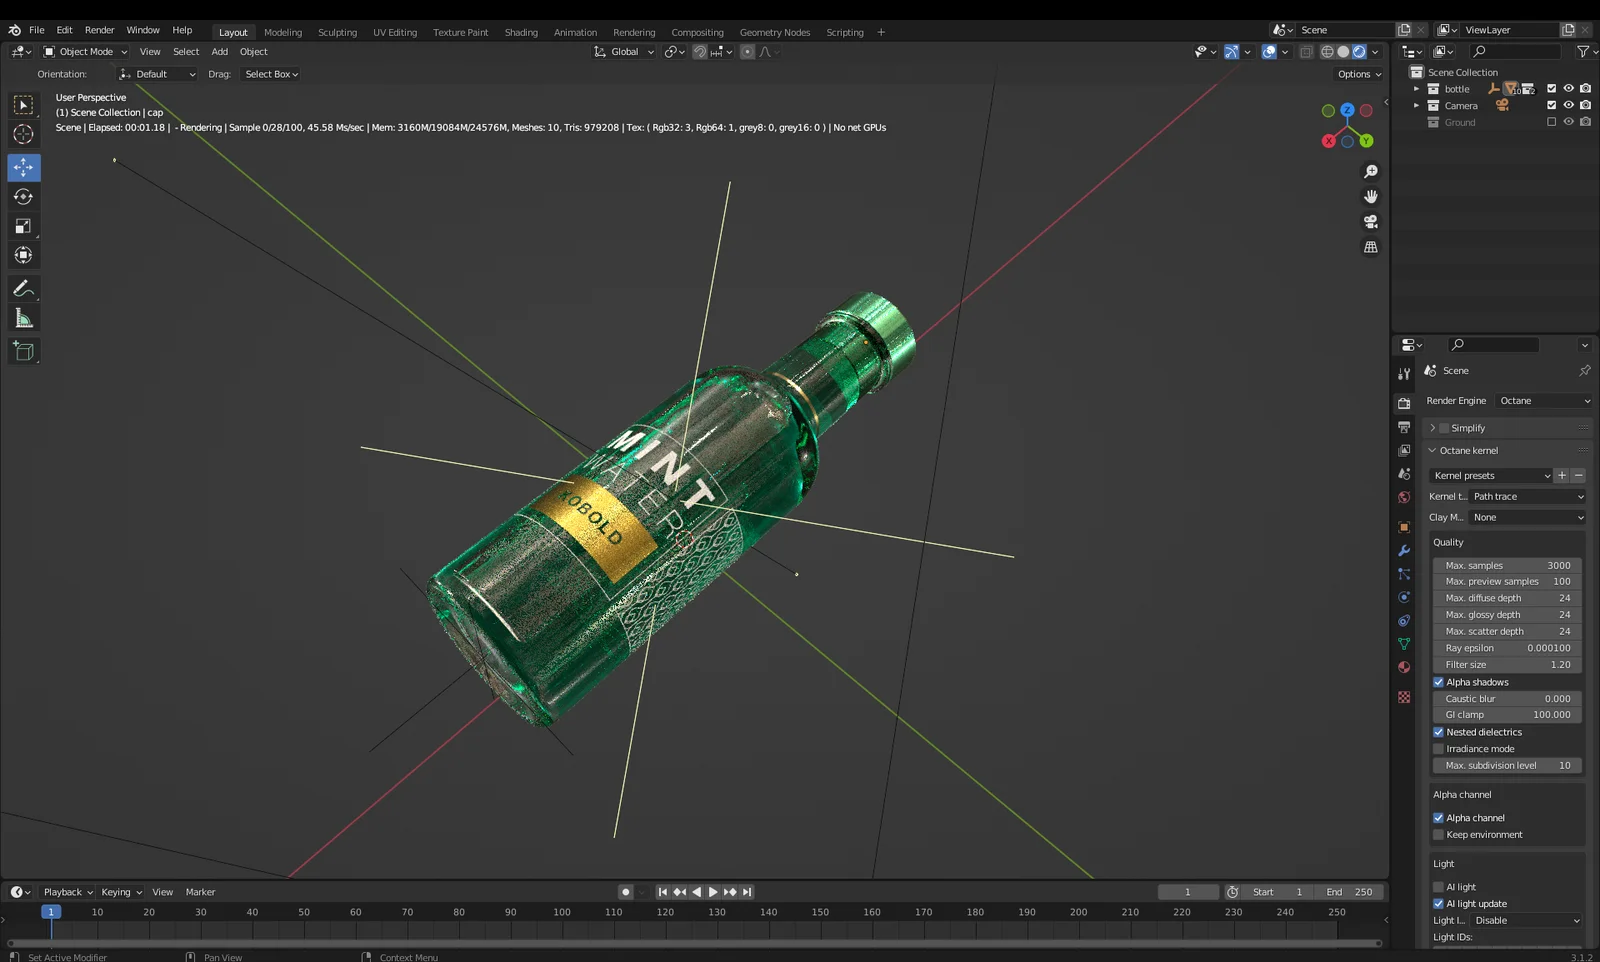Open the Modifier properties tab
Image resolution: width=1600 pixels, height=962 pixels.
(1403, 551)
